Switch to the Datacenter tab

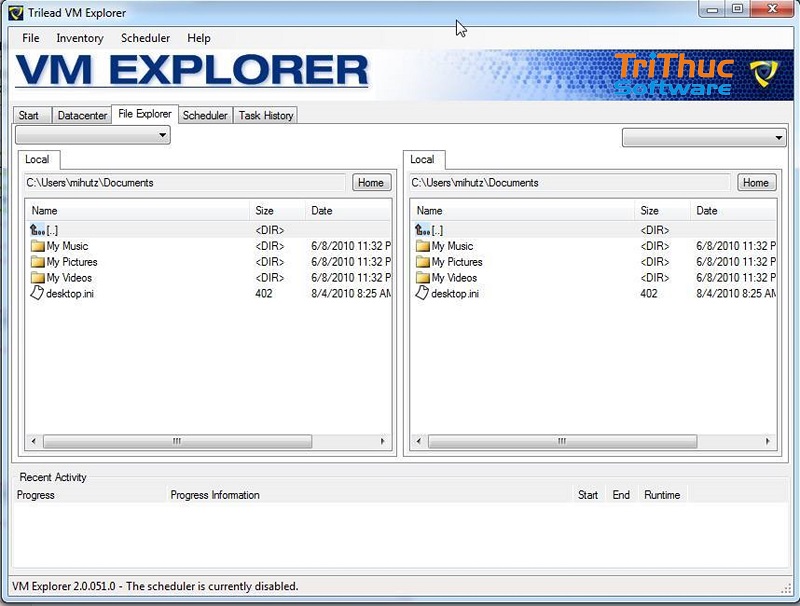click(82, 116)
